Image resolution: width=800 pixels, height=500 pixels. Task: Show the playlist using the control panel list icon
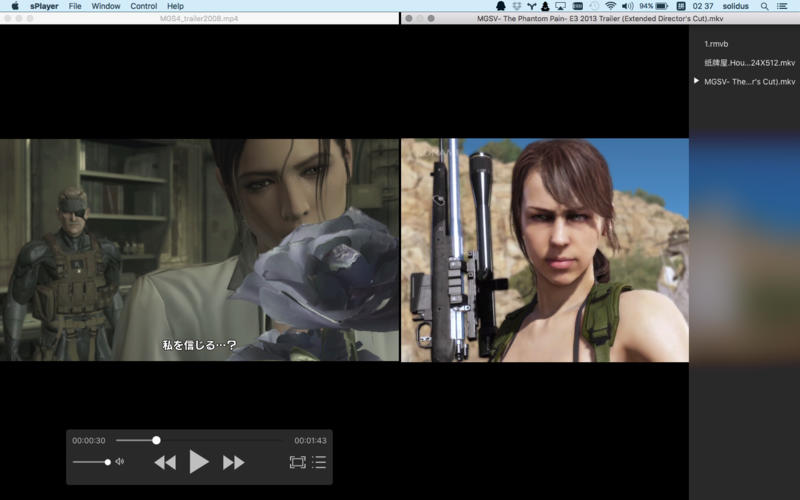319,462
